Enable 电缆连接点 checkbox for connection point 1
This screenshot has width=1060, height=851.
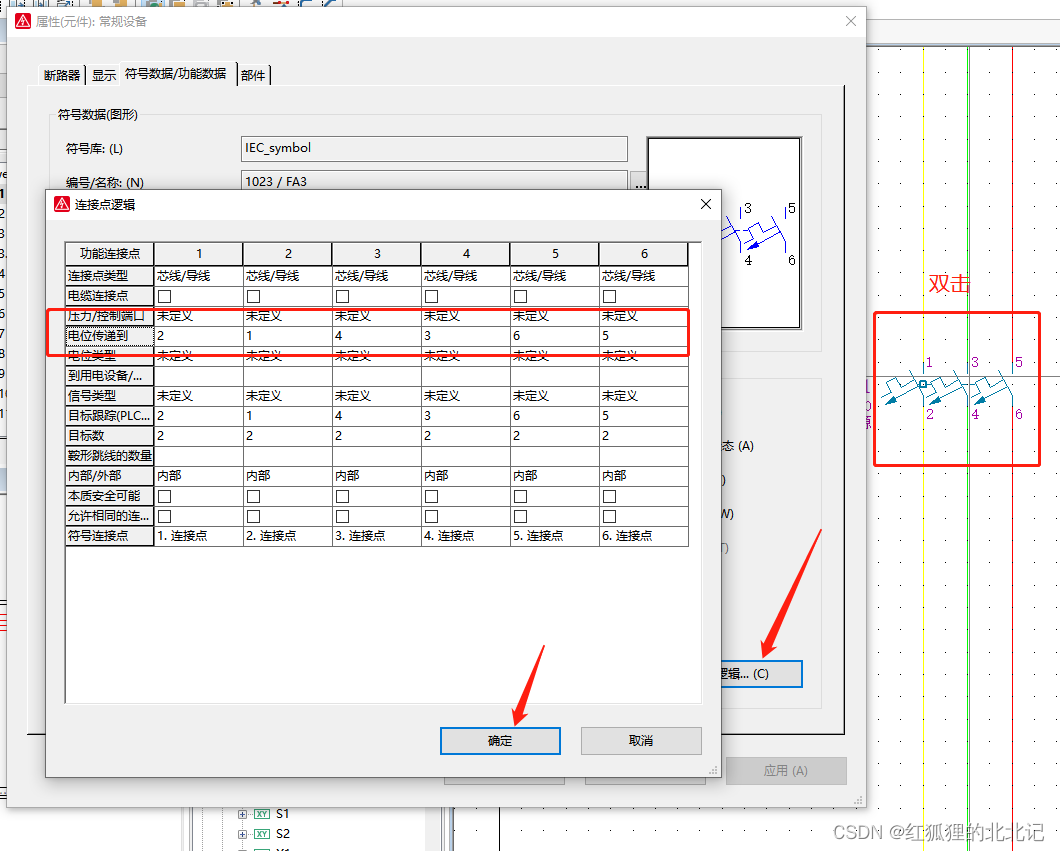click(164, 296)
